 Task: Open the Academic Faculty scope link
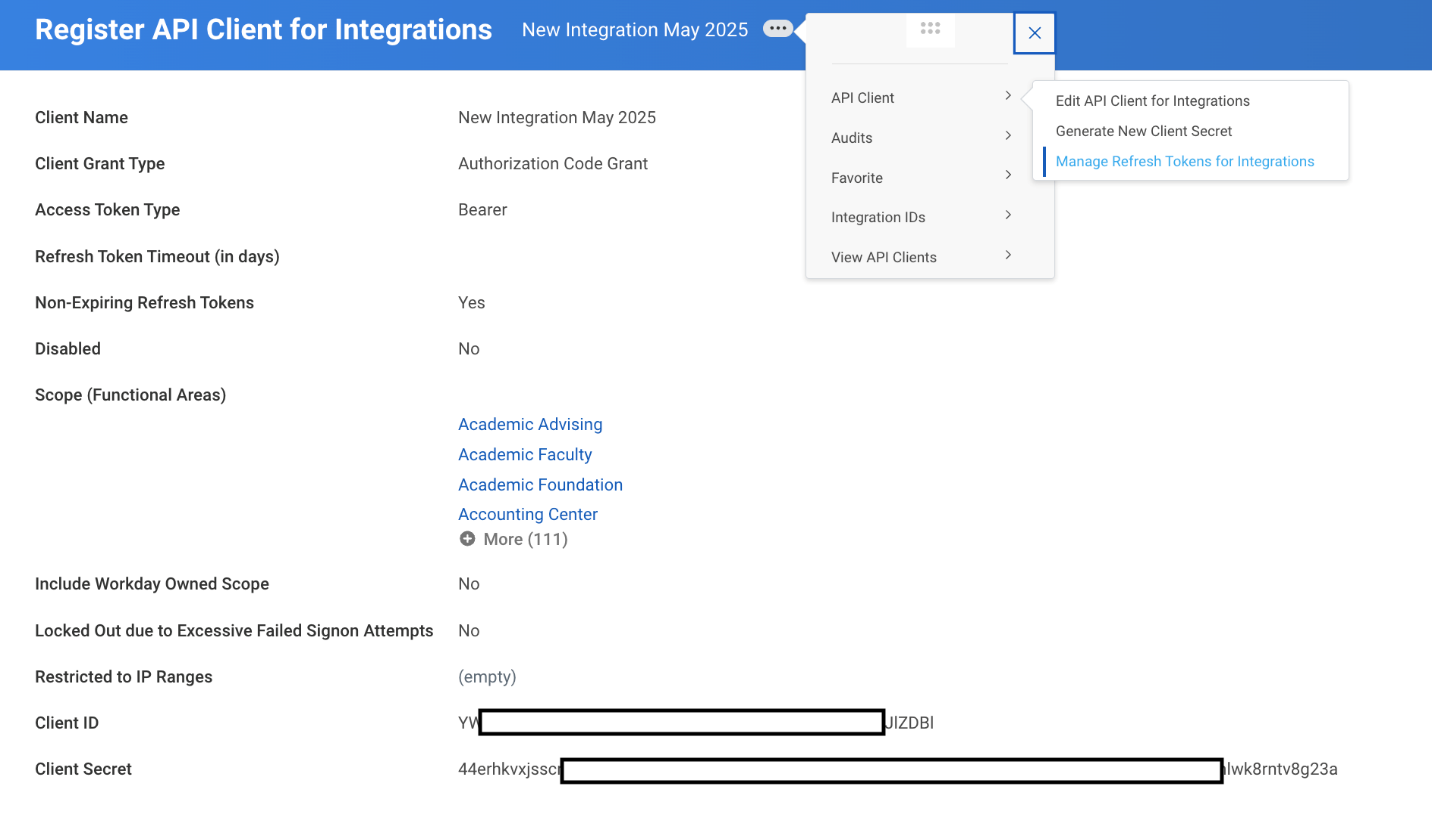[x=525, y=454]
